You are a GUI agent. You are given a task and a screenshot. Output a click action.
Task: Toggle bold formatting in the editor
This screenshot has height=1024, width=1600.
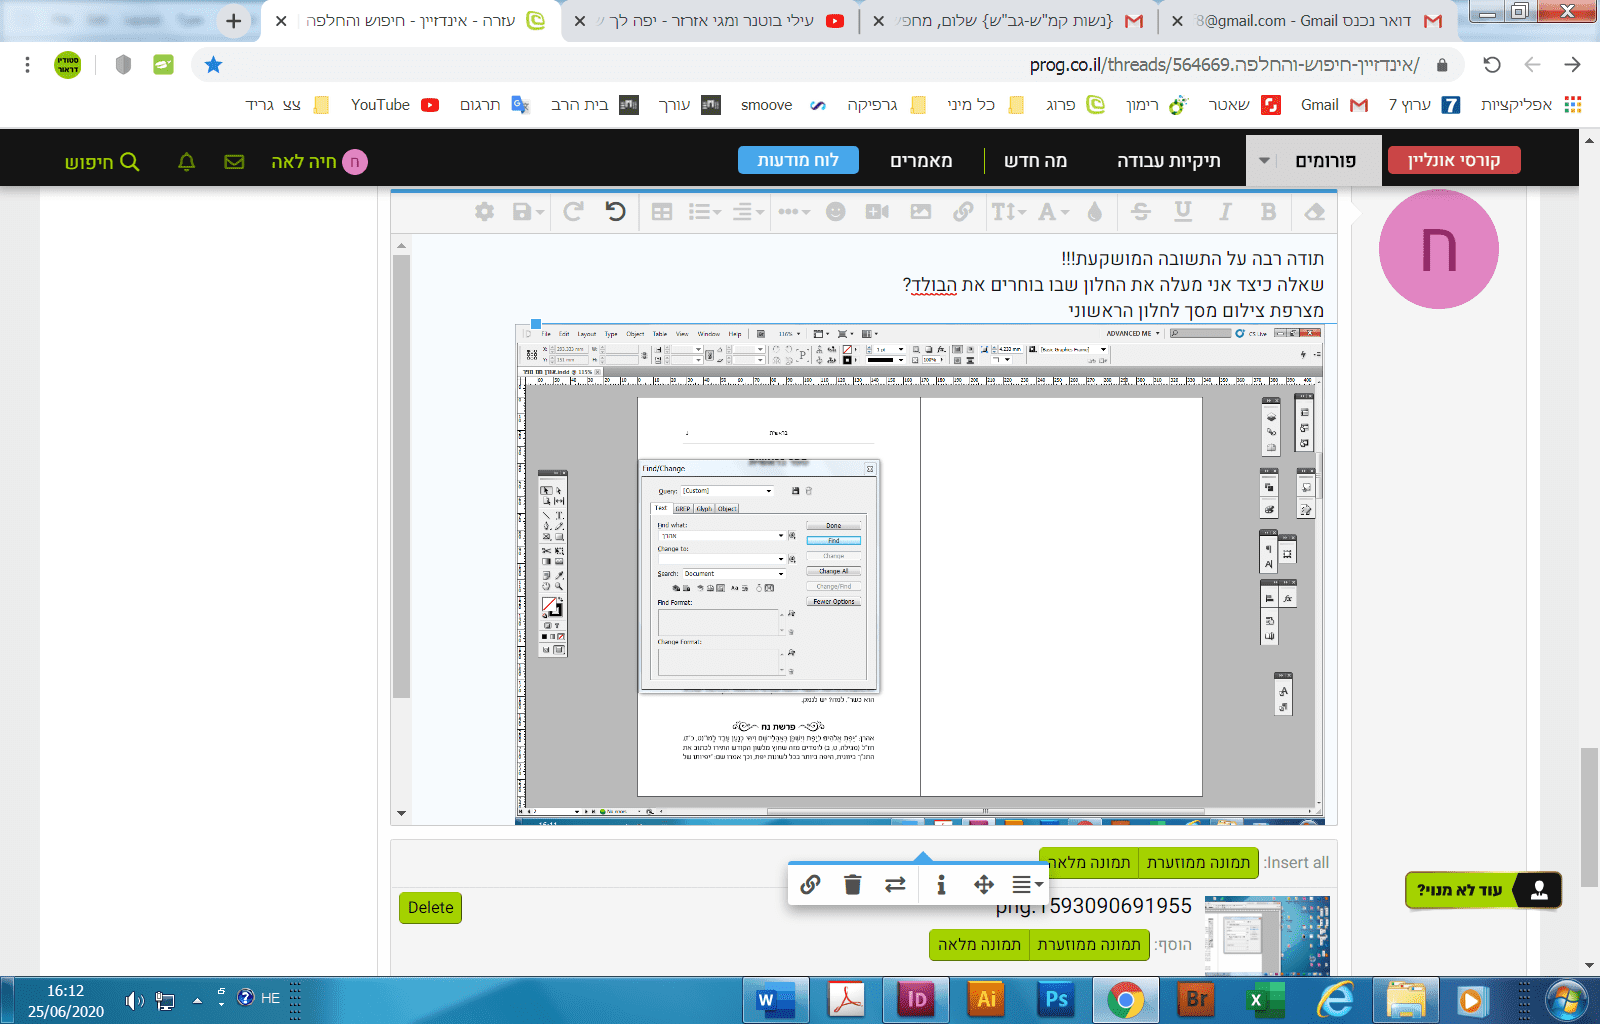click(1268, 211)
